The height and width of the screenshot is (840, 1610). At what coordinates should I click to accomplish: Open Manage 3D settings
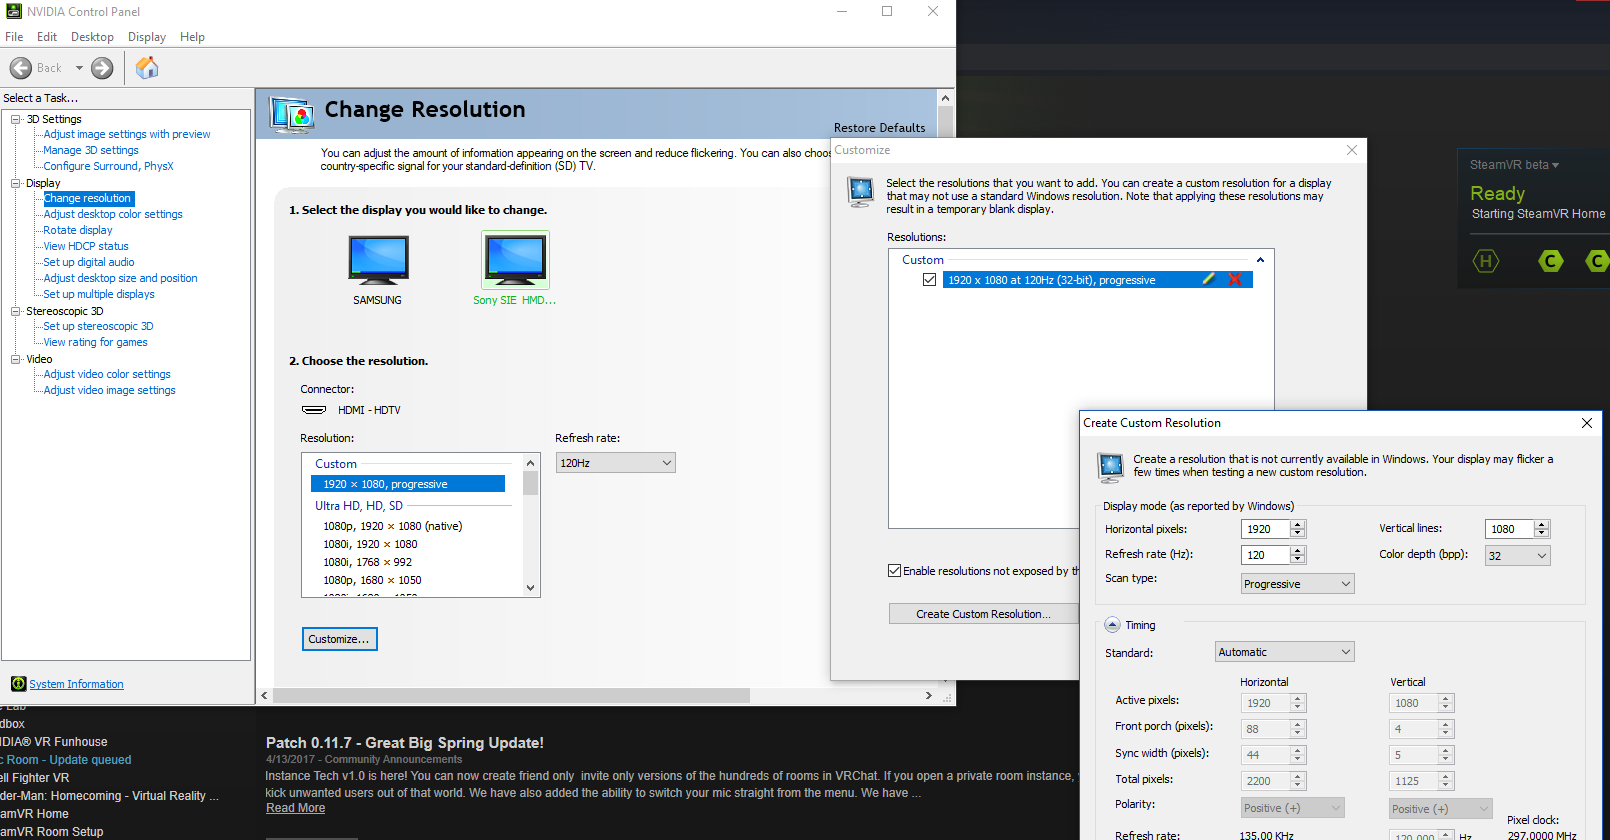pos(91,150)
